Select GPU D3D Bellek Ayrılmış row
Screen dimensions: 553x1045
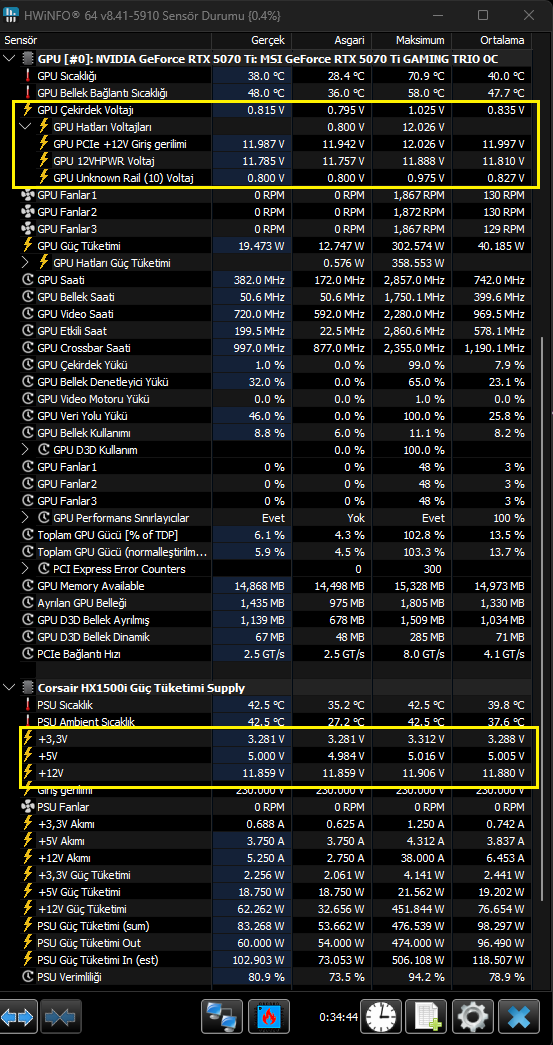266,620
